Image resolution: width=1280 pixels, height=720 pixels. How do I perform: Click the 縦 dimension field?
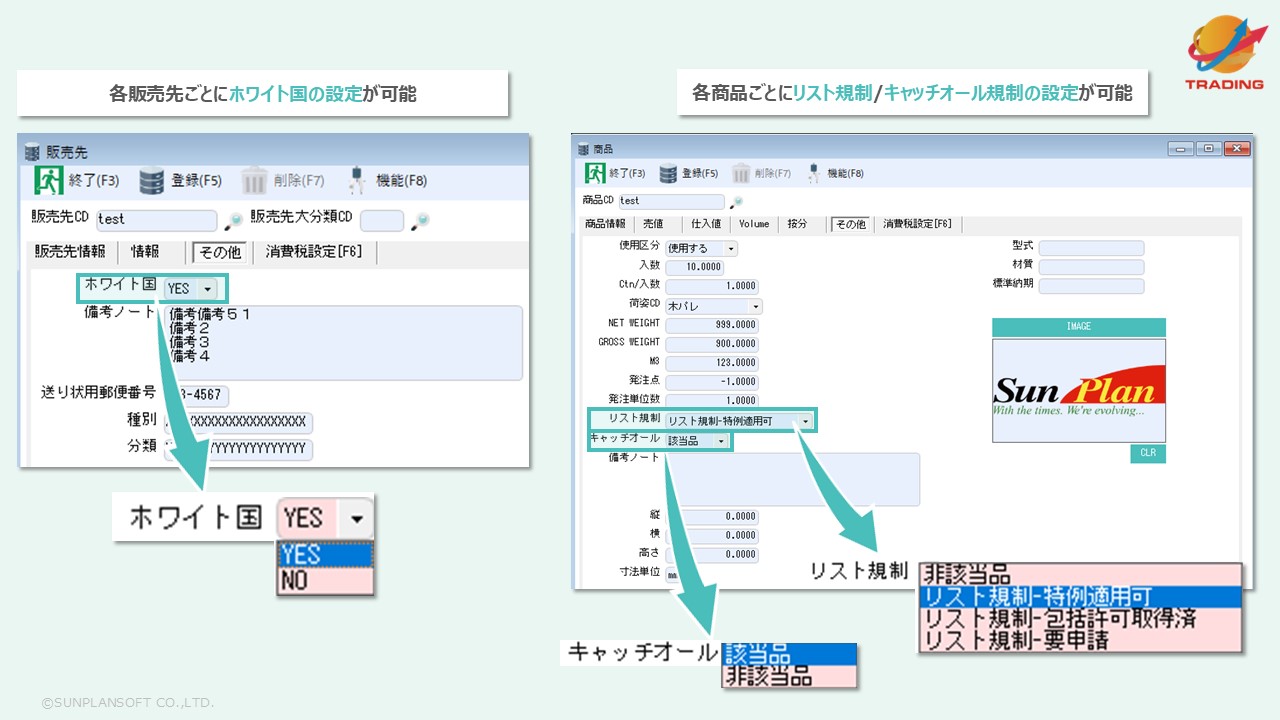712,517
